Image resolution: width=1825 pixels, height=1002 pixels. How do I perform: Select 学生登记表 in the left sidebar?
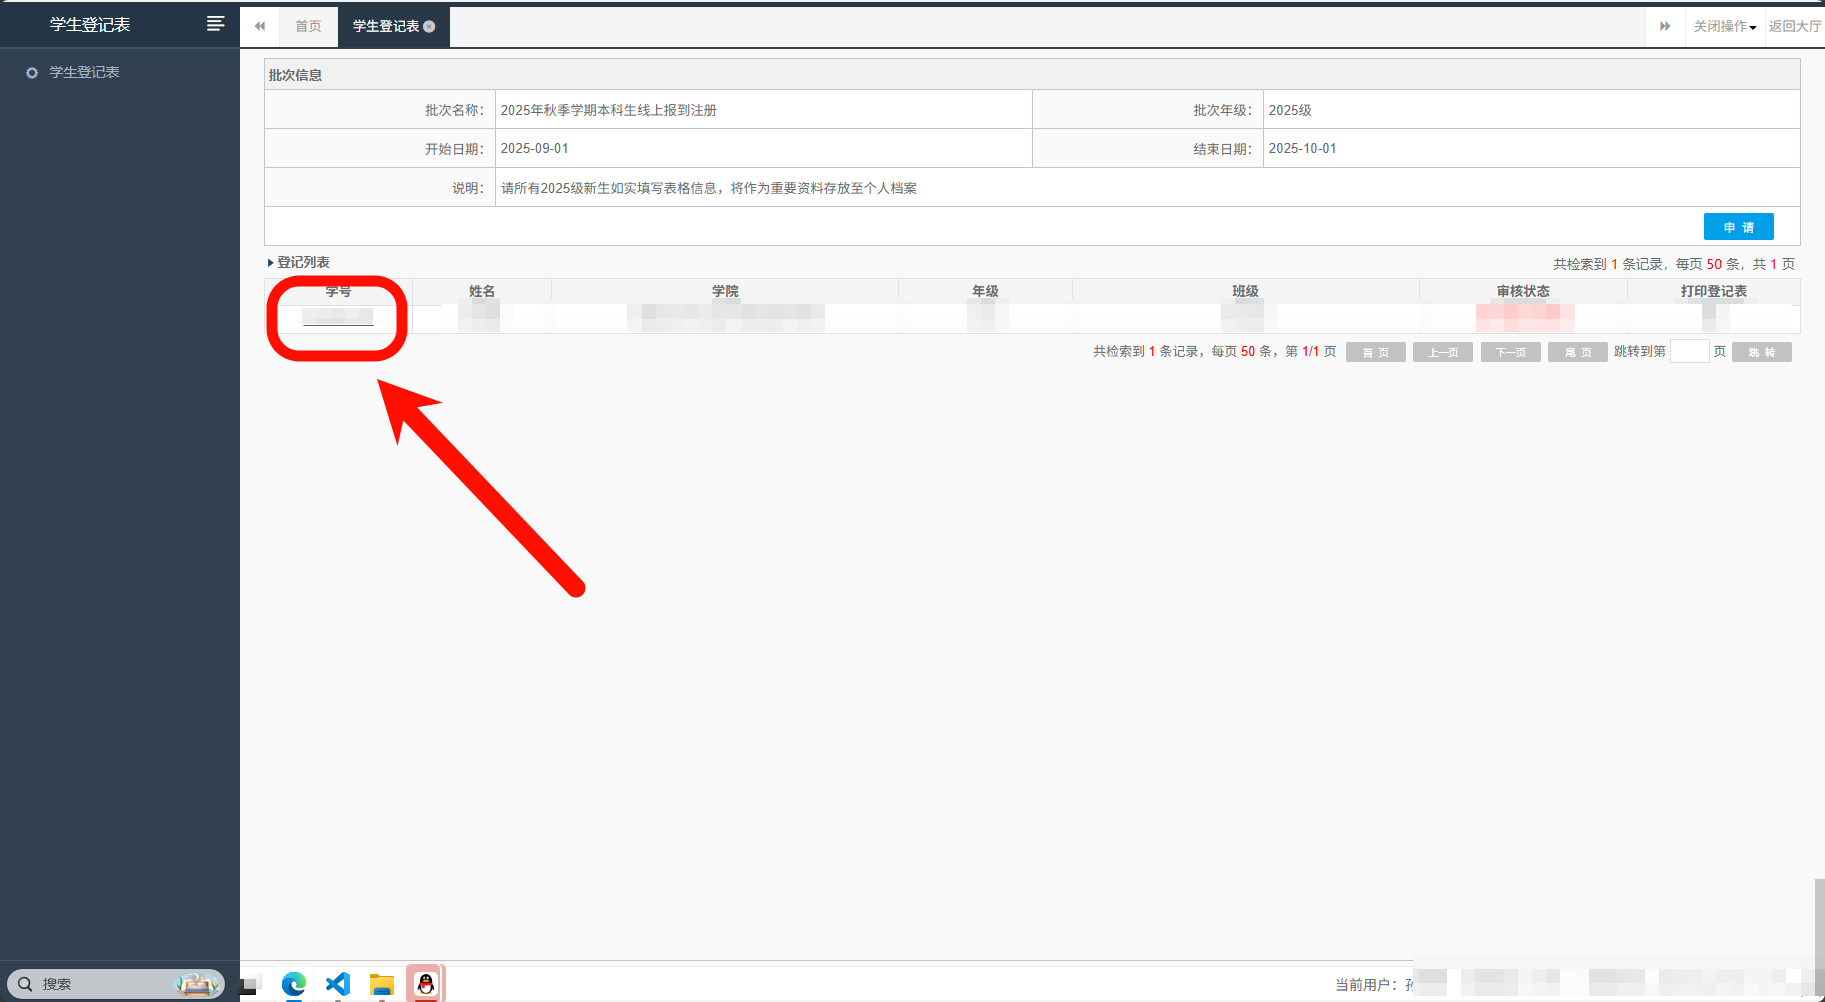(84, 73)
